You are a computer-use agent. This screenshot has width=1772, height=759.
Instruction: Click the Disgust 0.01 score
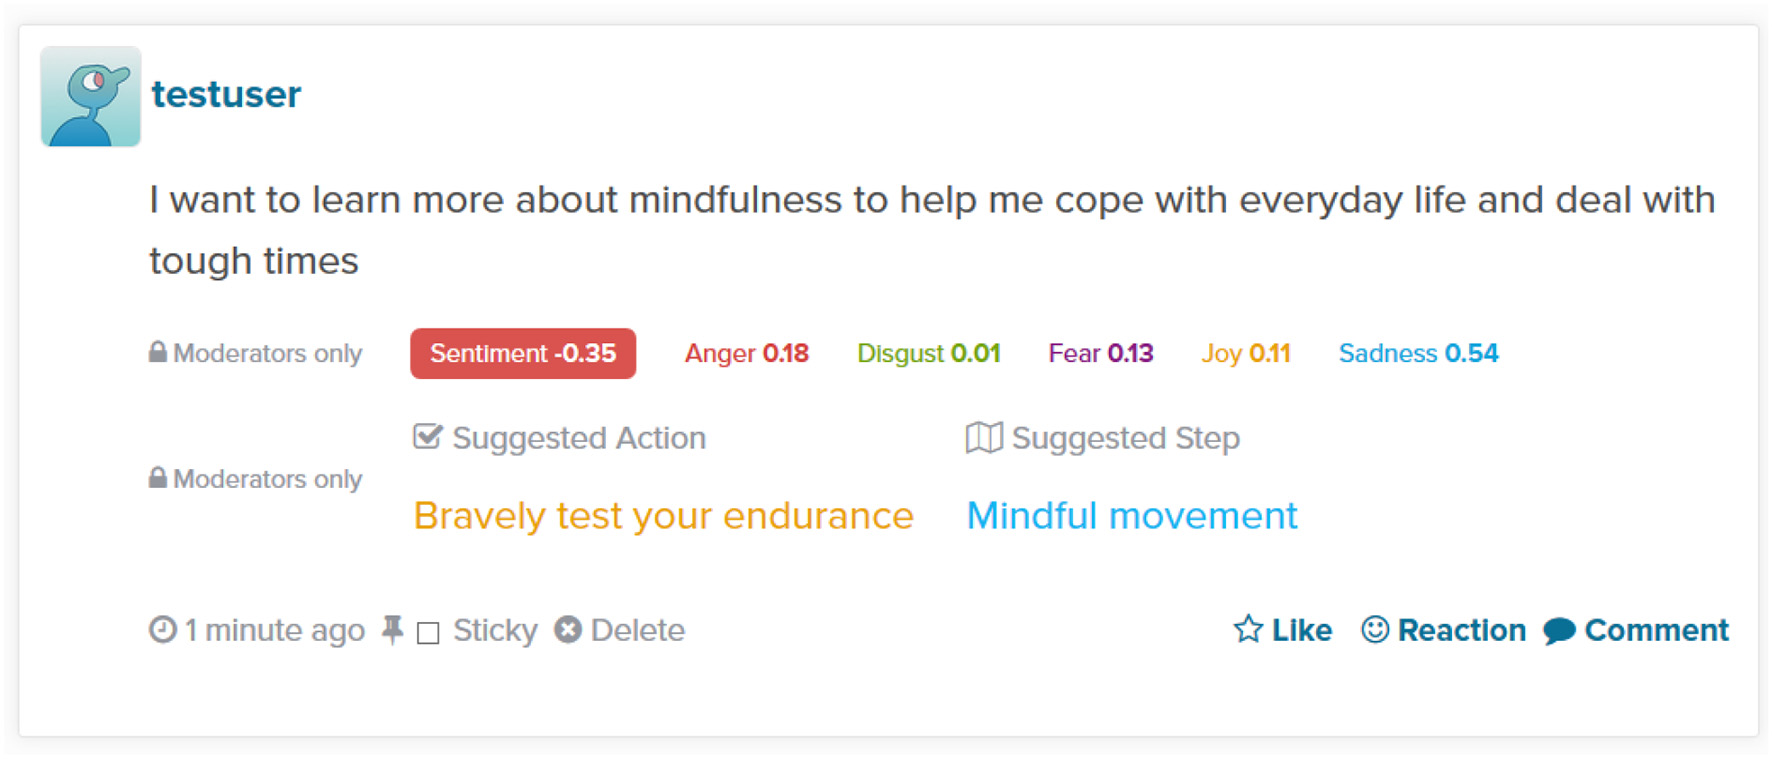[928, 354]
